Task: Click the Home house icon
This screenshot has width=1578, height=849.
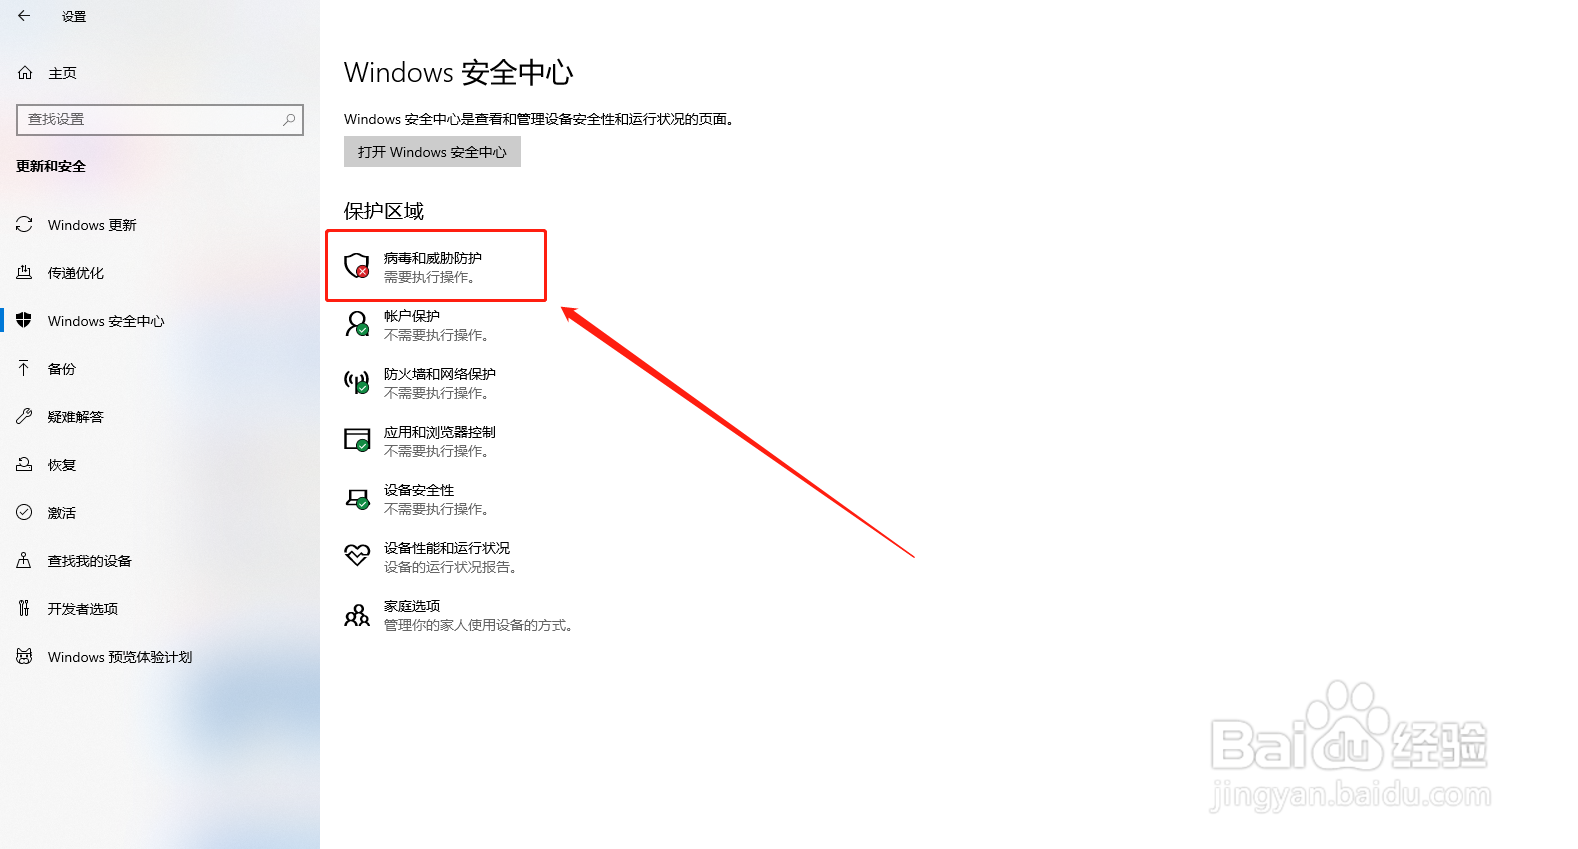Action: (25, 73)
